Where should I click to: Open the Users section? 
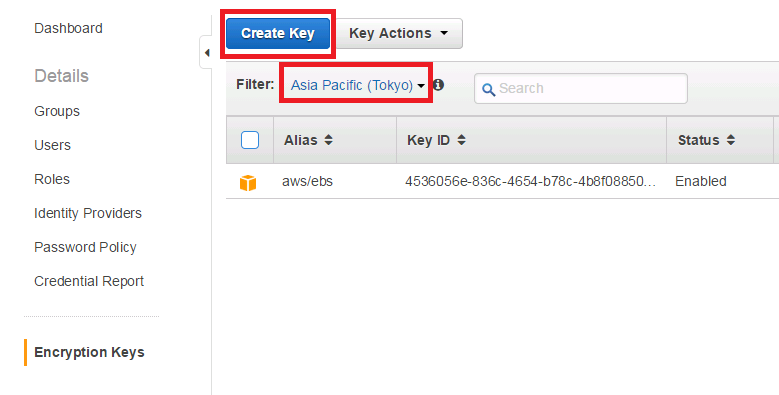point(52,145)
